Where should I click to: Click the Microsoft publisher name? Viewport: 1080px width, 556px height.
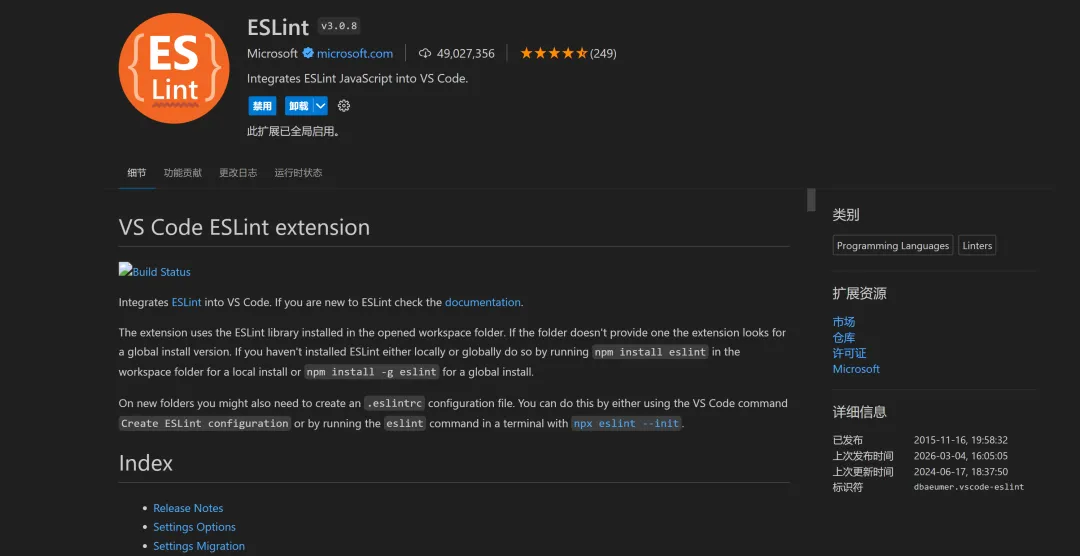(272, 53)
